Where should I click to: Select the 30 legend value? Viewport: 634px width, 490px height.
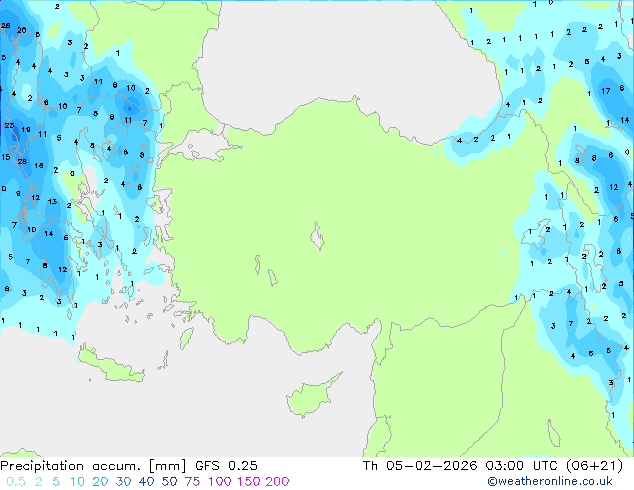(123, 482)
